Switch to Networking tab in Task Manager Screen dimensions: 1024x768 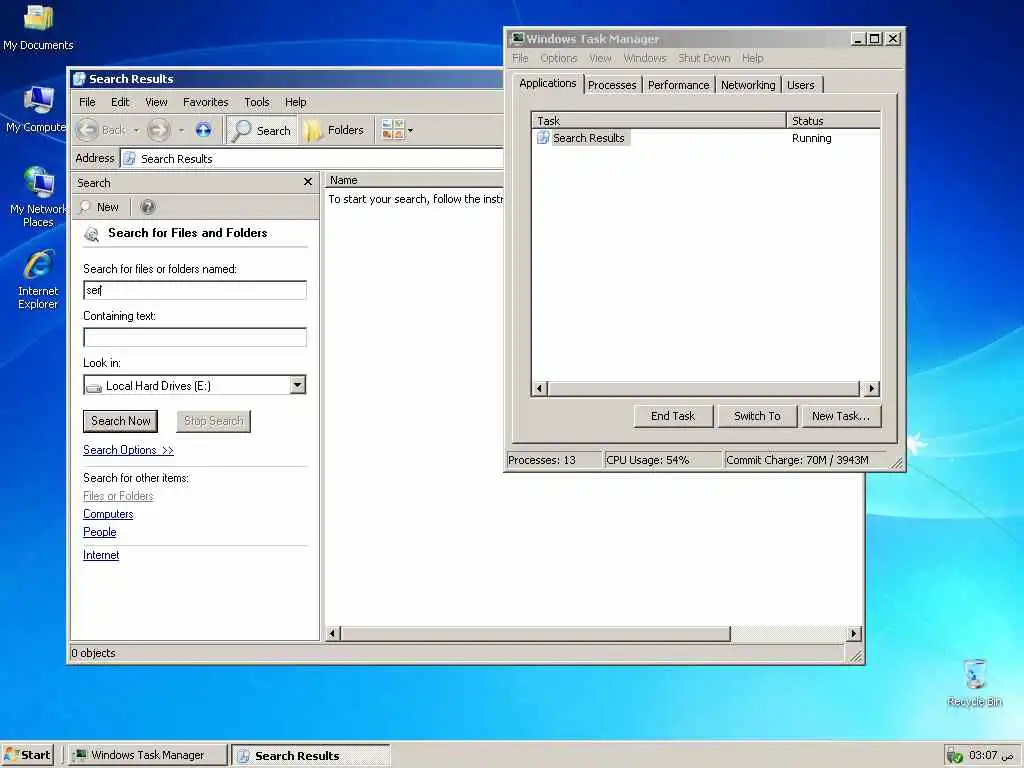click(748, 85)
